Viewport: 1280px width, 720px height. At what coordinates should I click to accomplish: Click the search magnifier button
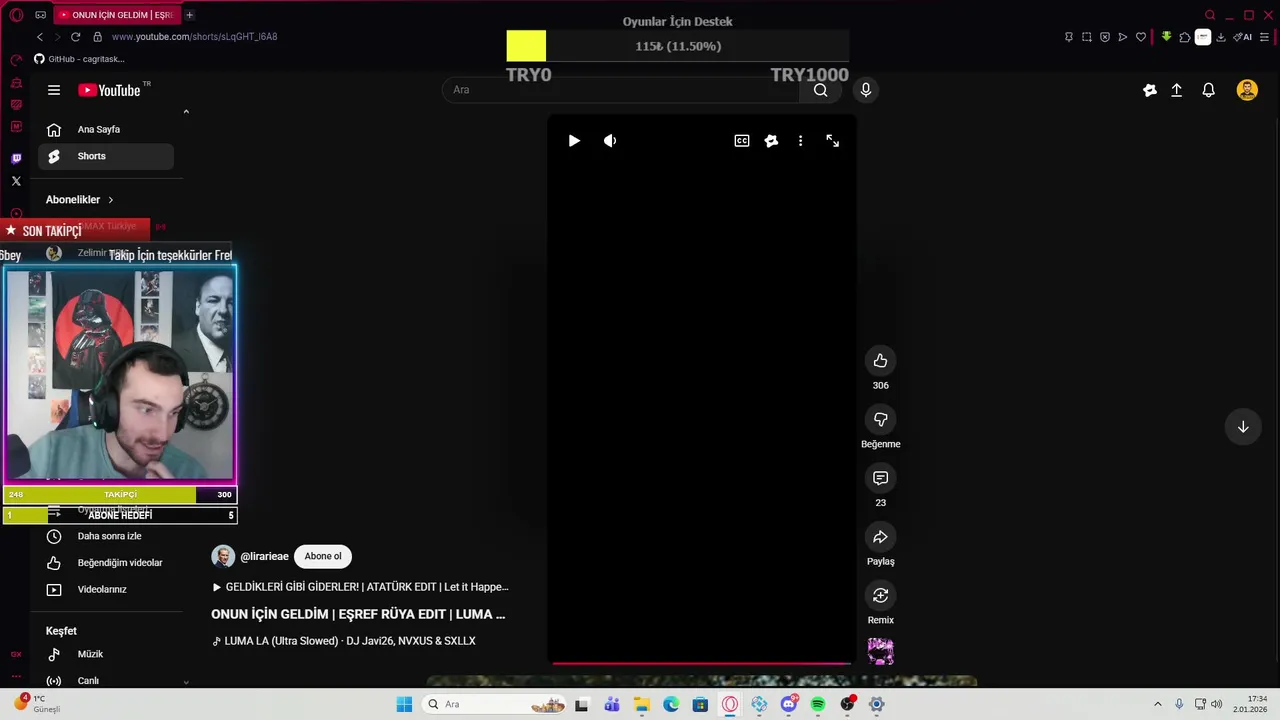[x=820, y=90]
